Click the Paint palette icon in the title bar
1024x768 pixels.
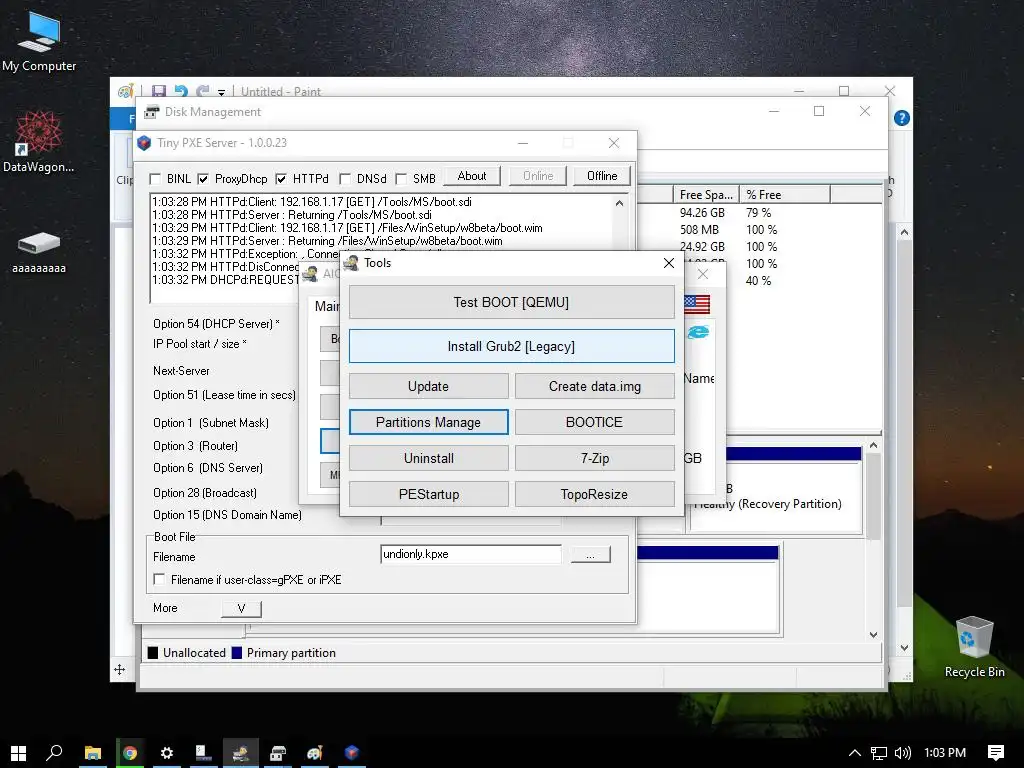pos(125,91)
